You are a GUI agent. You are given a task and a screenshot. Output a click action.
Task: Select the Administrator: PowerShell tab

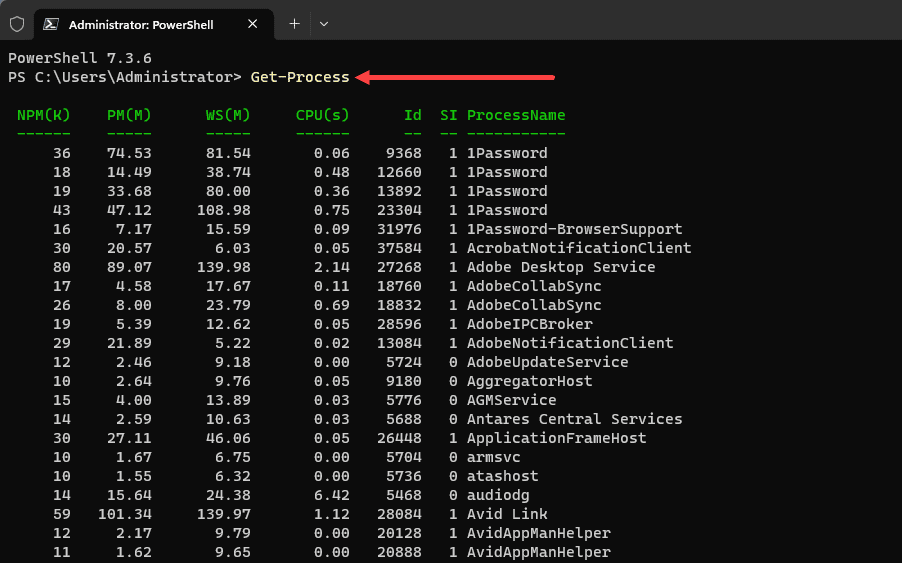pyautogui.click(x=150, y=24)
